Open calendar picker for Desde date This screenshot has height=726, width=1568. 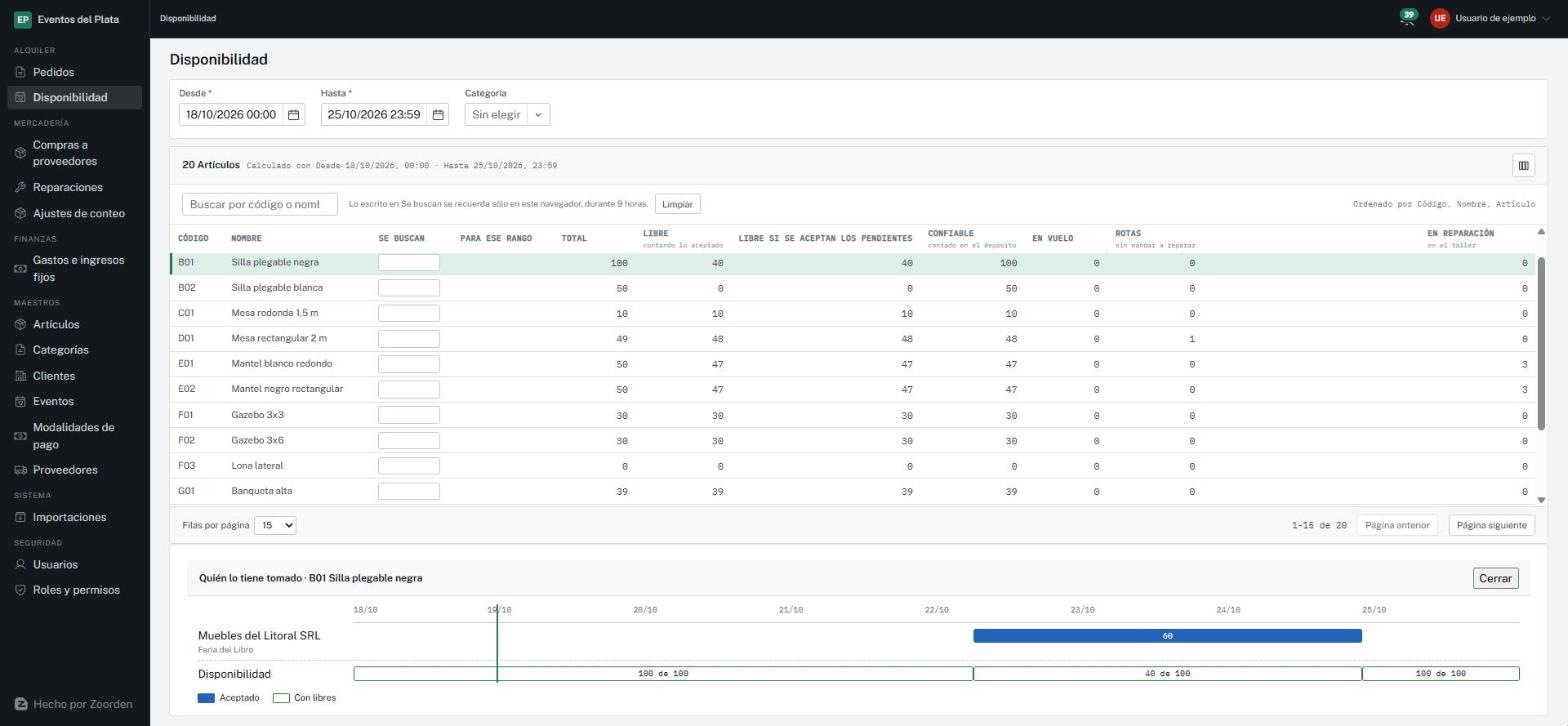click(294, 115)
